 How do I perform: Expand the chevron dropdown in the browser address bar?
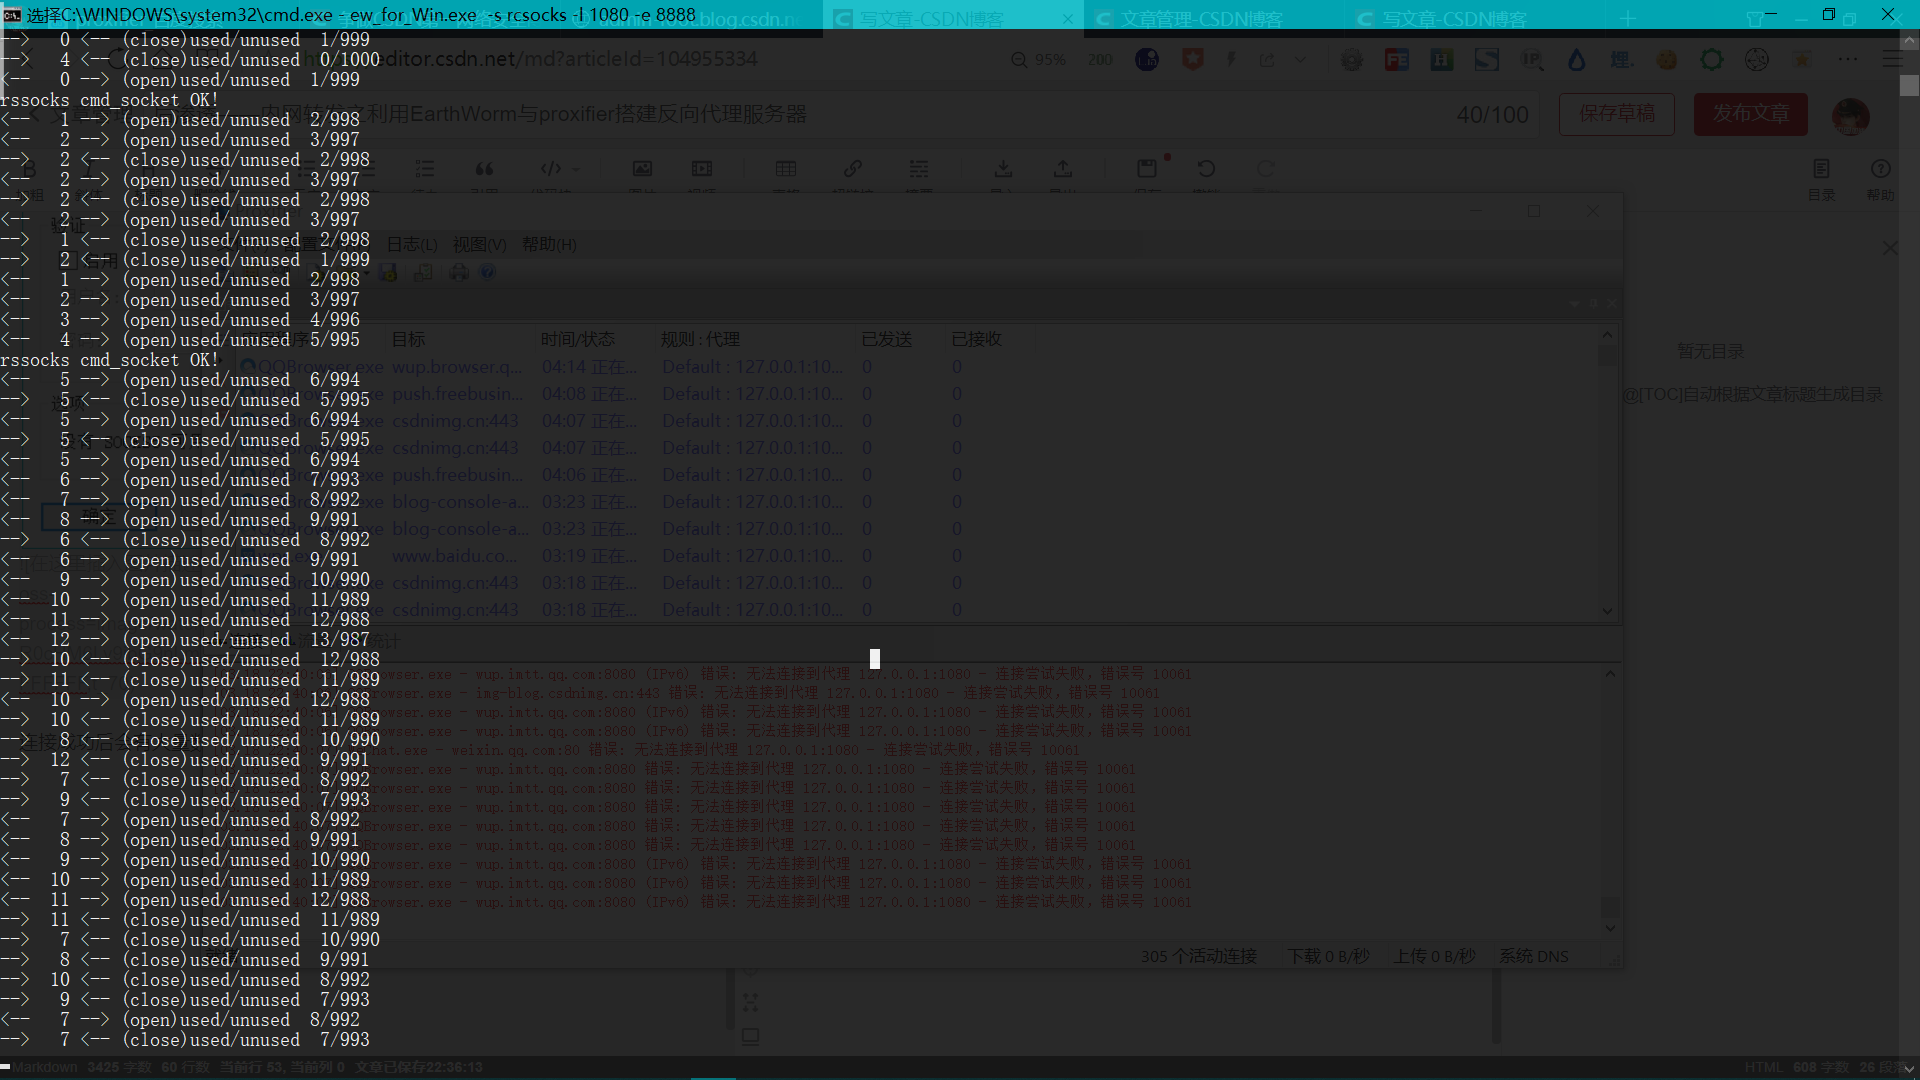point(1300,60)
